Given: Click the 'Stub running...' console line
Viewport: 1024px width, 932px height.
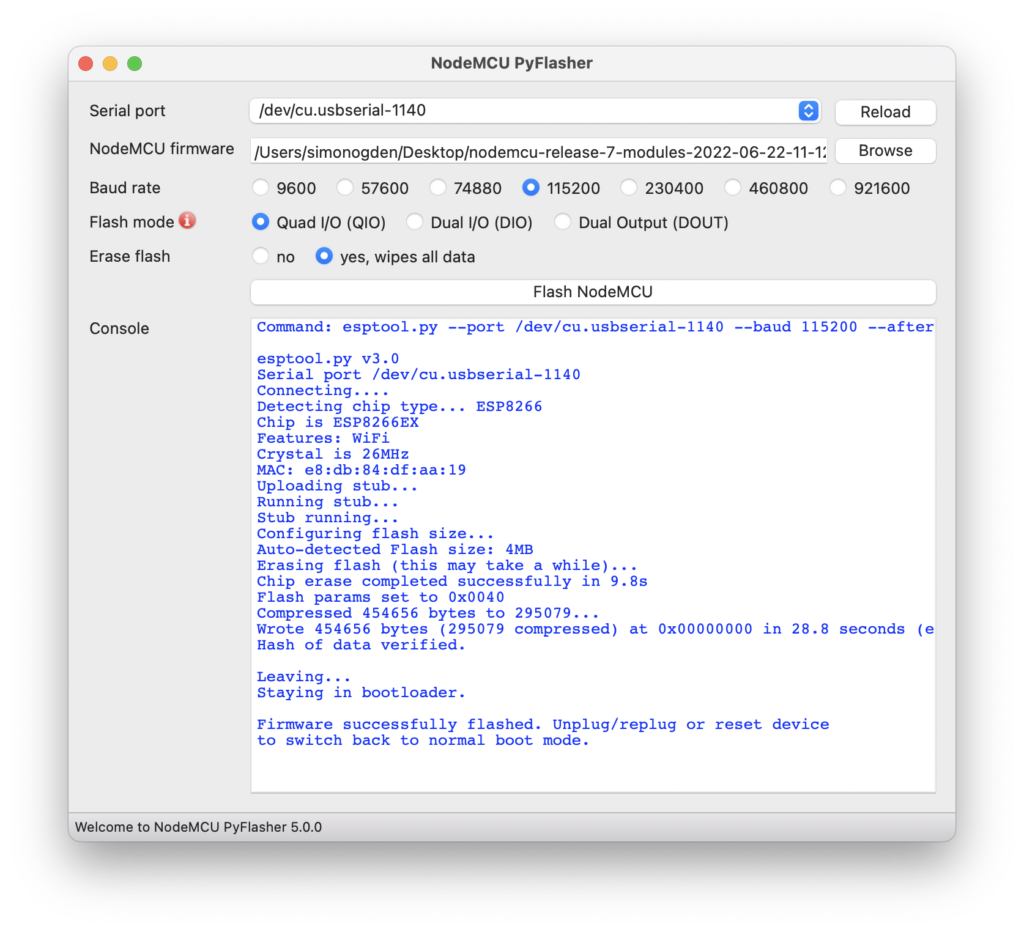Looking at the screenshot, I should [327, 518].
